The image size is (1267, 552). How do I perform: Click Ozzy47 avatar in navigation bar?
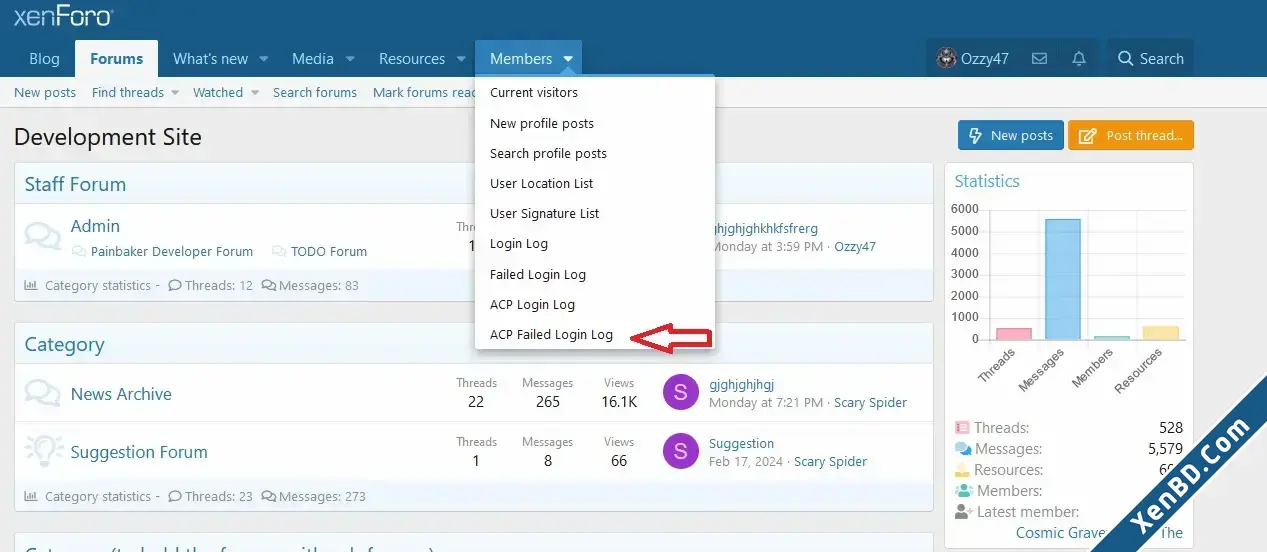(x=946, y=59)
